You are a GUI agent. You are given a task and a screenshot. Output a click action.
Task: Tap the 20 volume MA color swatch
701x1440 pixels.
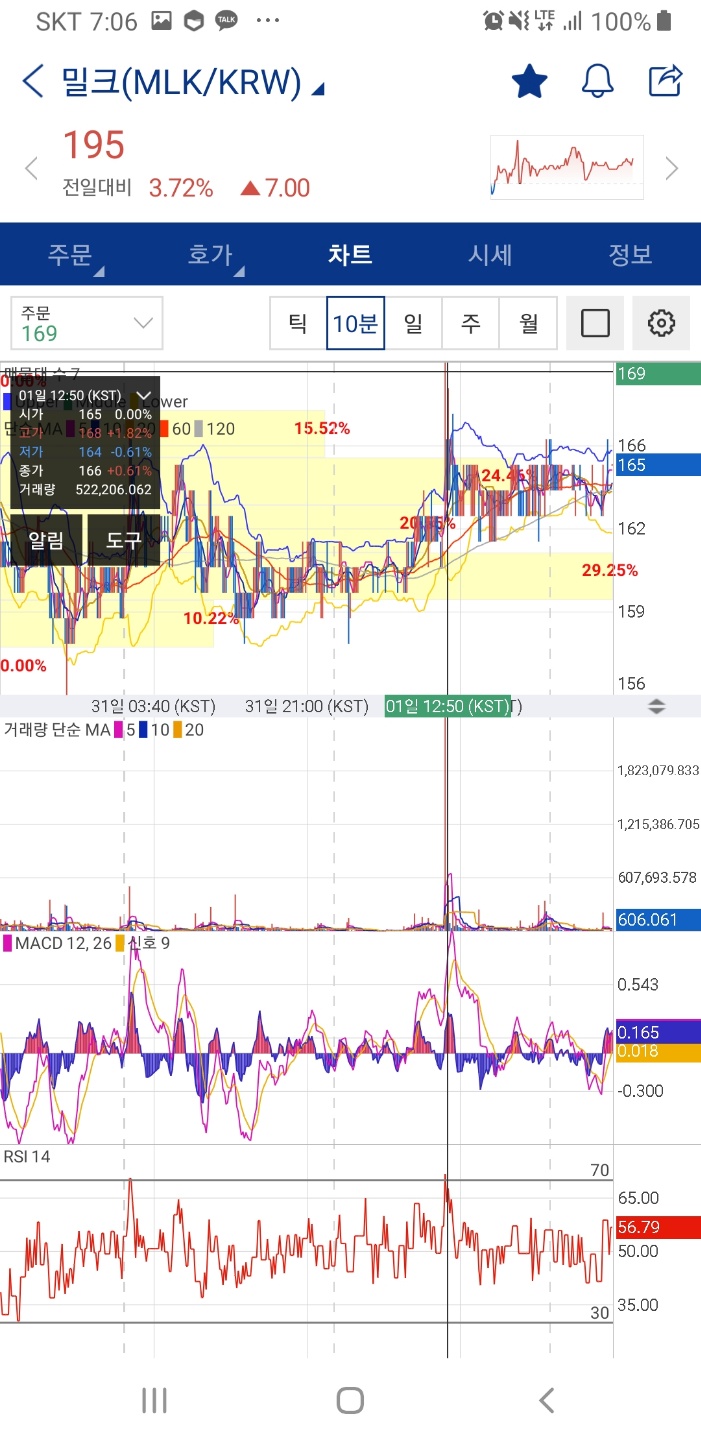pyautogui.click(x=178, y=730)
